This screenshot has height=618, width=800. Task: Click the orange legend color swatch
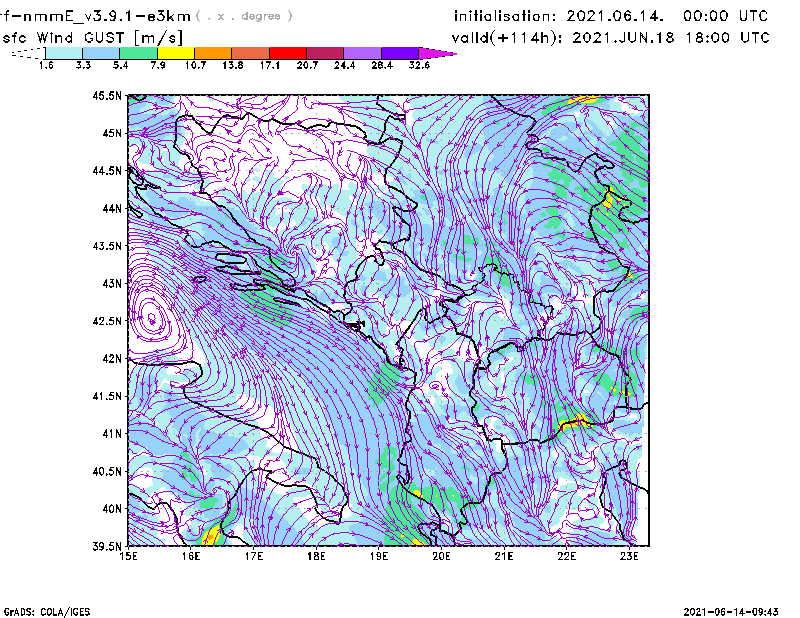pos(213,53)
